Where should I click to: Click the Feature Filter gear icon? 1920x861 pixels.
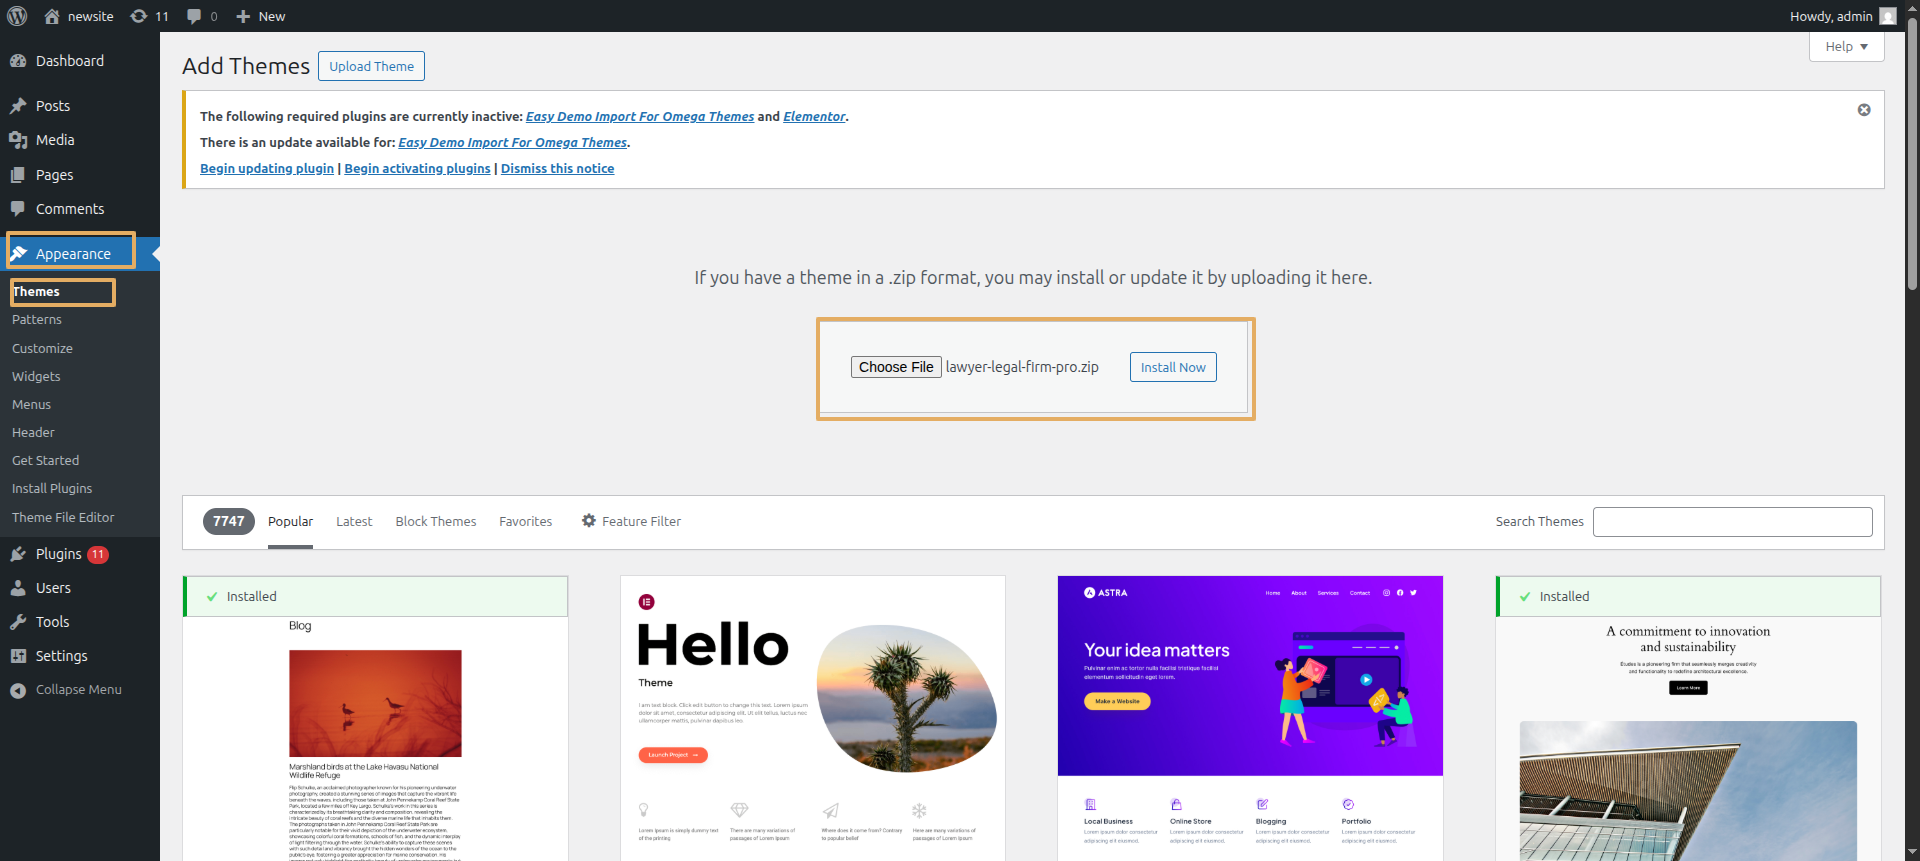pos(589,521)
